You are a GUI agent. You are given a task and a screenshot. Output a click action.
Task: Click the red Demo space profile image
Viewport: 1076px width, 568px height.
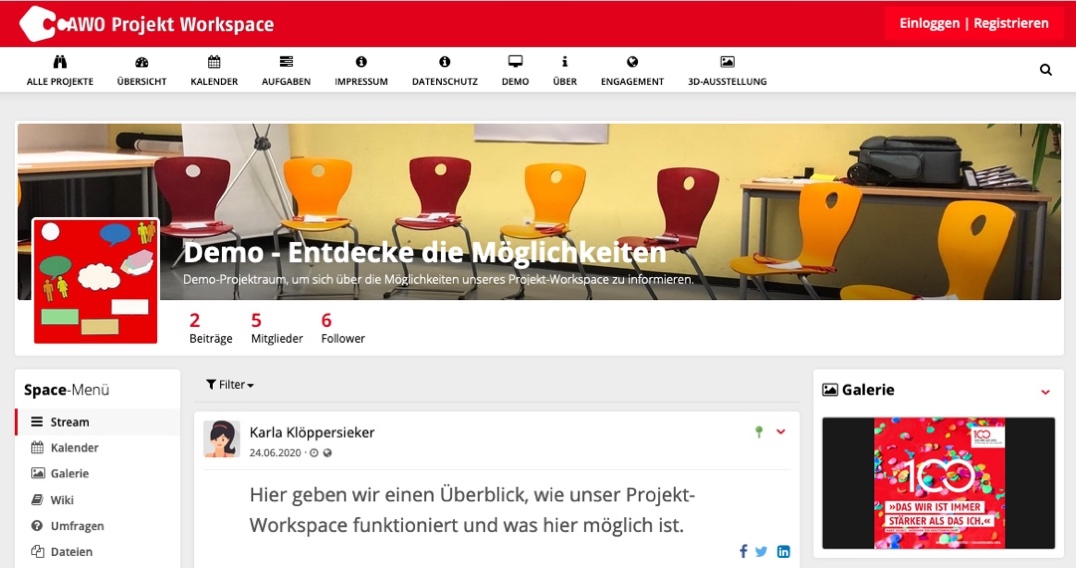(x=95, y=281)
